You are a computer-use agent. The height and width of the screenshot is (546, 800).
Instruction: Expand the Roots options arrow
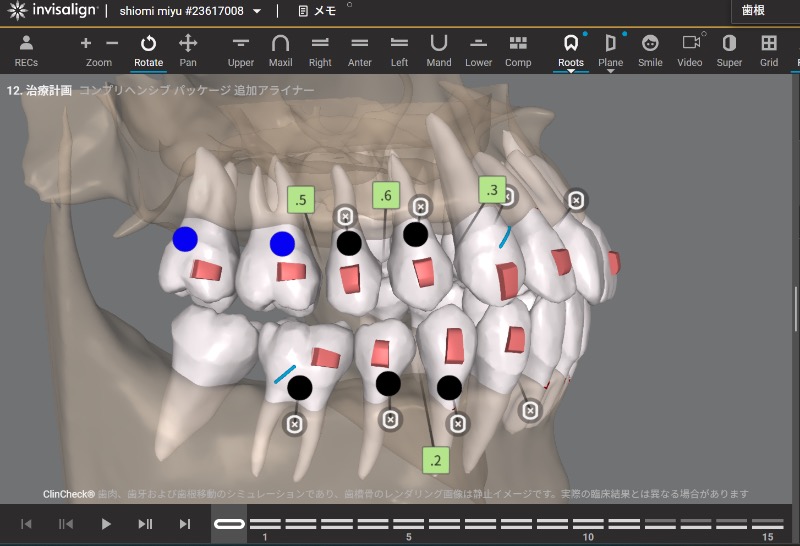571,73
